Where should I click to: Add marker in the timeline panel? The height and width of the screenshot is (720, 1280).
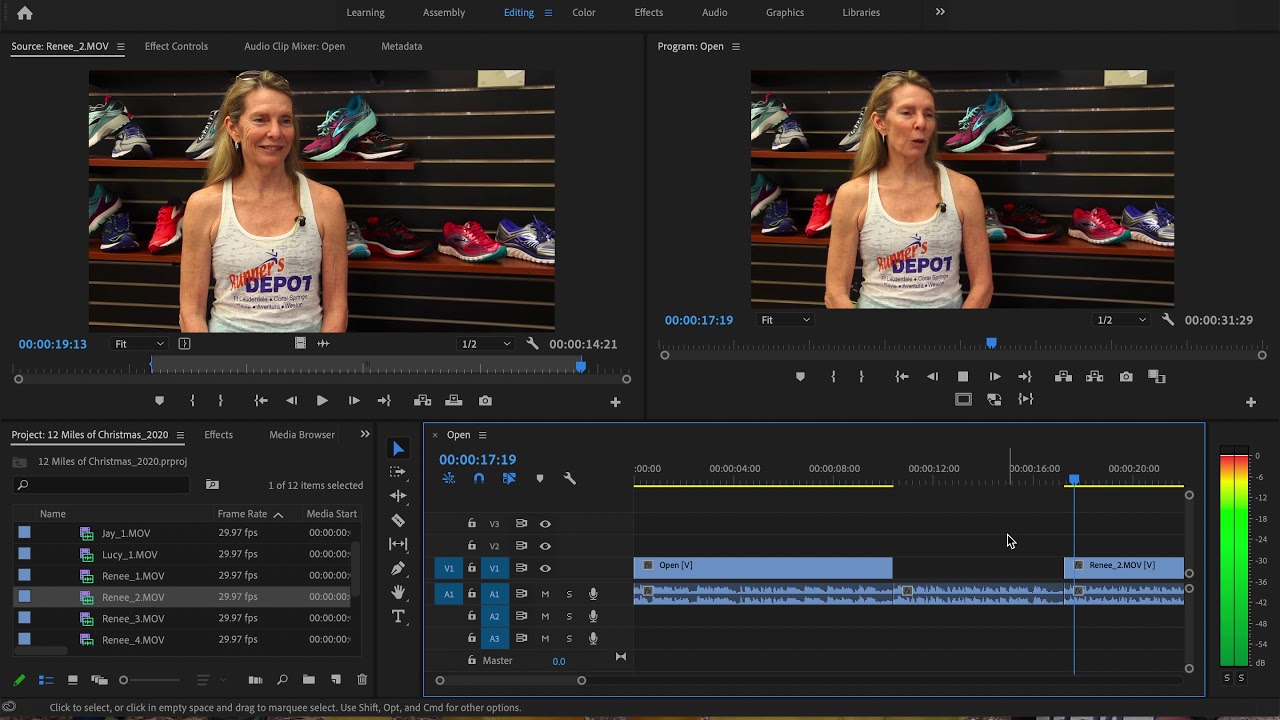(x=540, y=479)
